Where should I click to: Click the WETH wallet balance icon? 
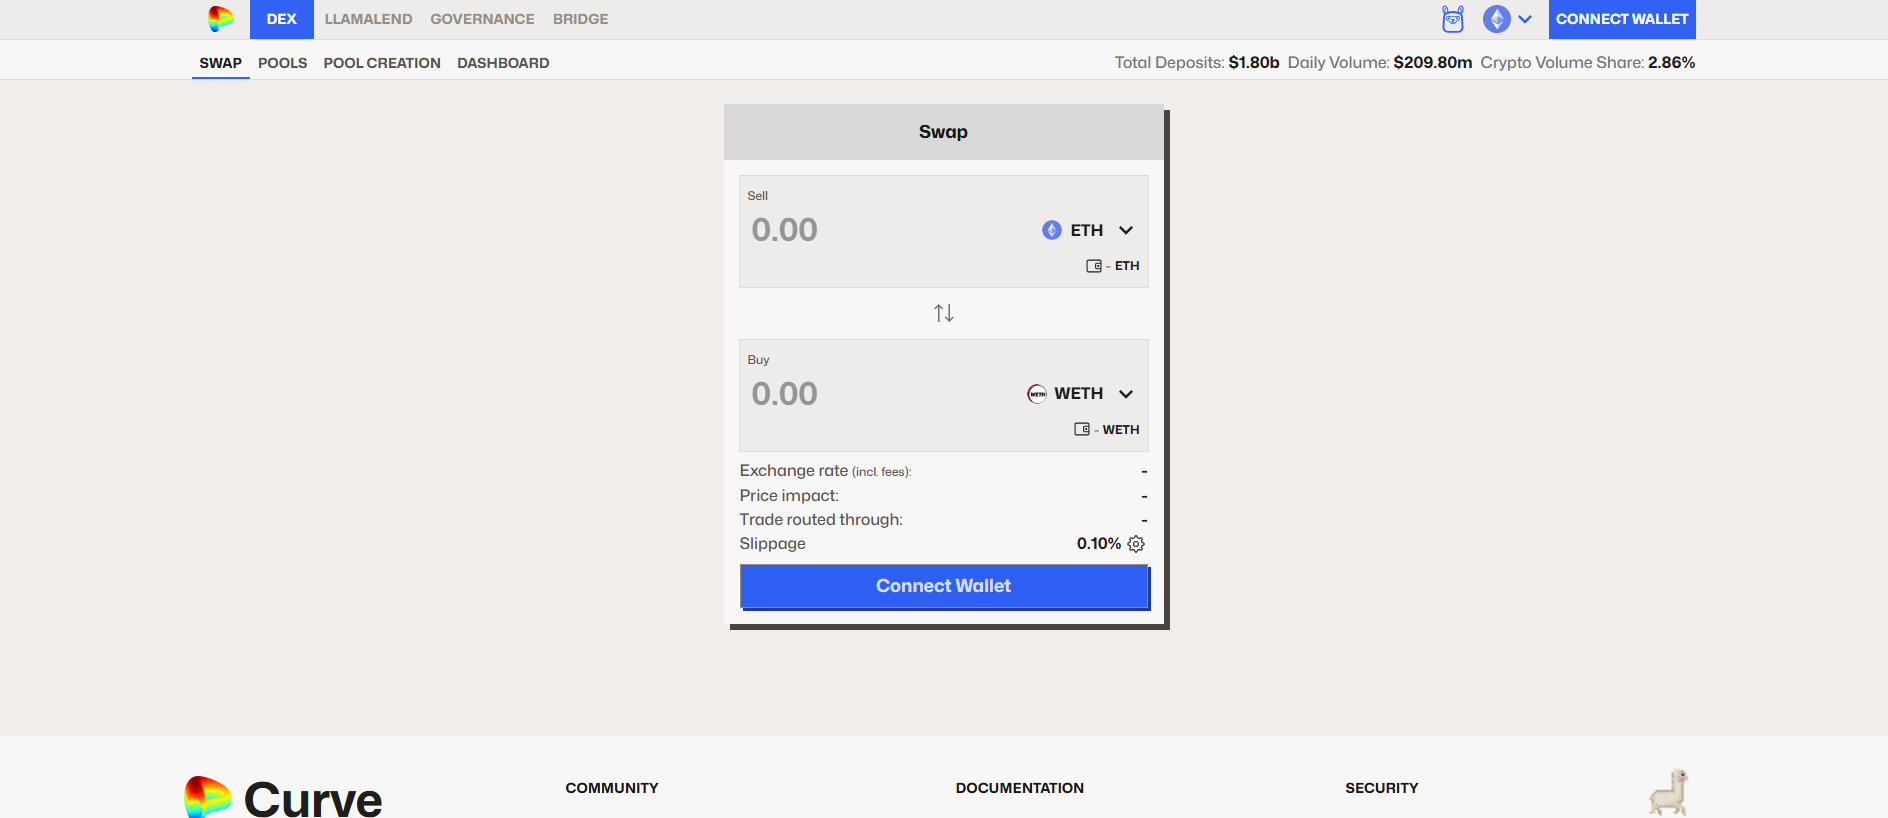click(1082, 430)
